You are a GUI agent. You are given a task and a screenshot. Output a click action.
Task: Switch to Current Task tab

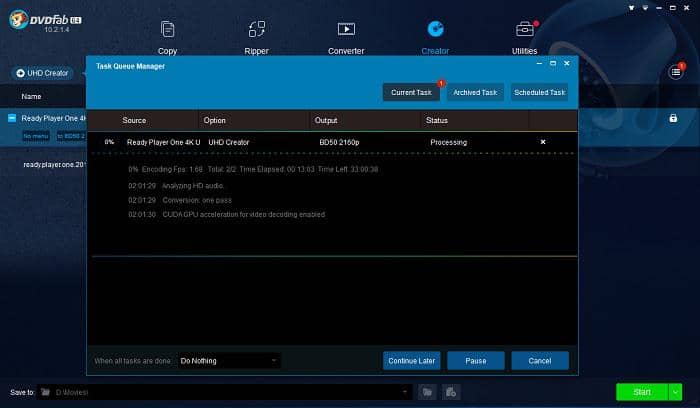[411, 92]
